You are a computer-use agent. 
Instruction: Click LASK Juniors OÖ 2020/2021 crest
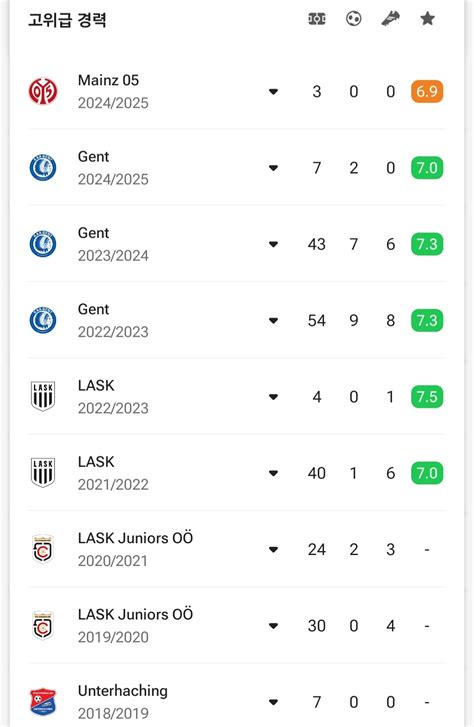(x=43, y=549)
